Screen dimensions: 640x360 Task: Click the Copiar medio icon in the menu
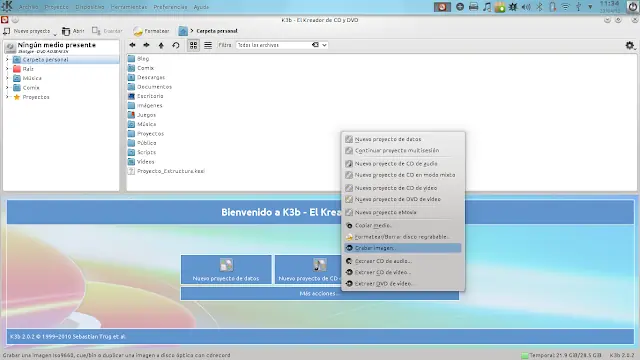click(x=349, y=225)
